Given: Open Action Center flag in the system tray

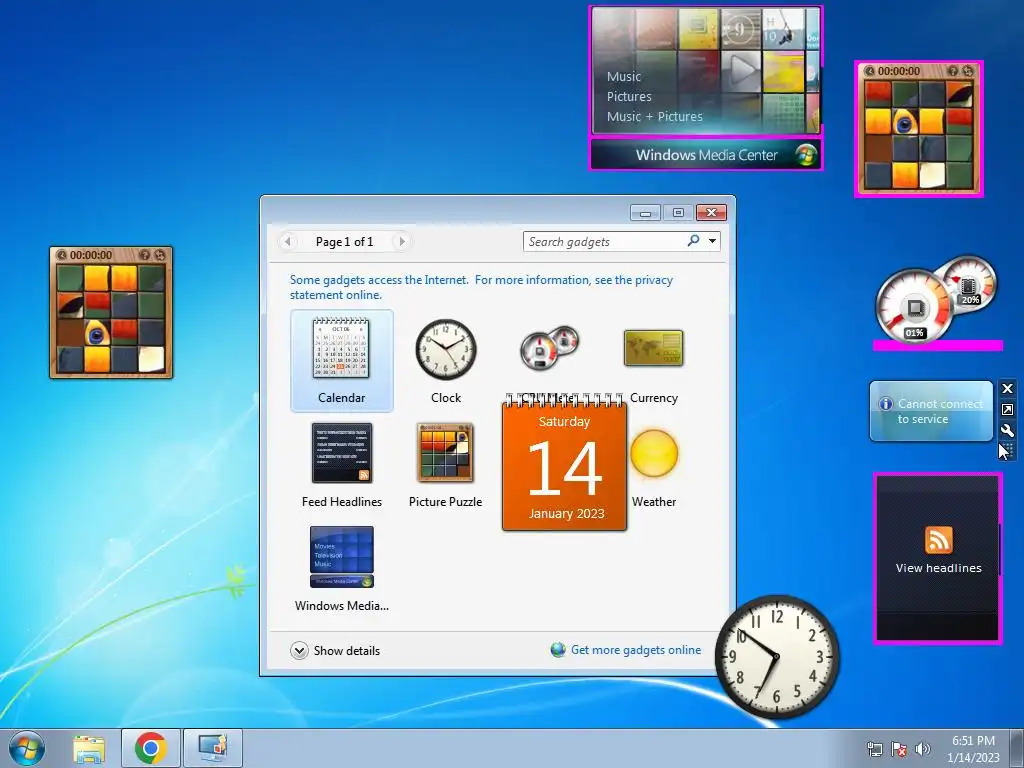Looking at the screenshot, I should click(899, 749).
